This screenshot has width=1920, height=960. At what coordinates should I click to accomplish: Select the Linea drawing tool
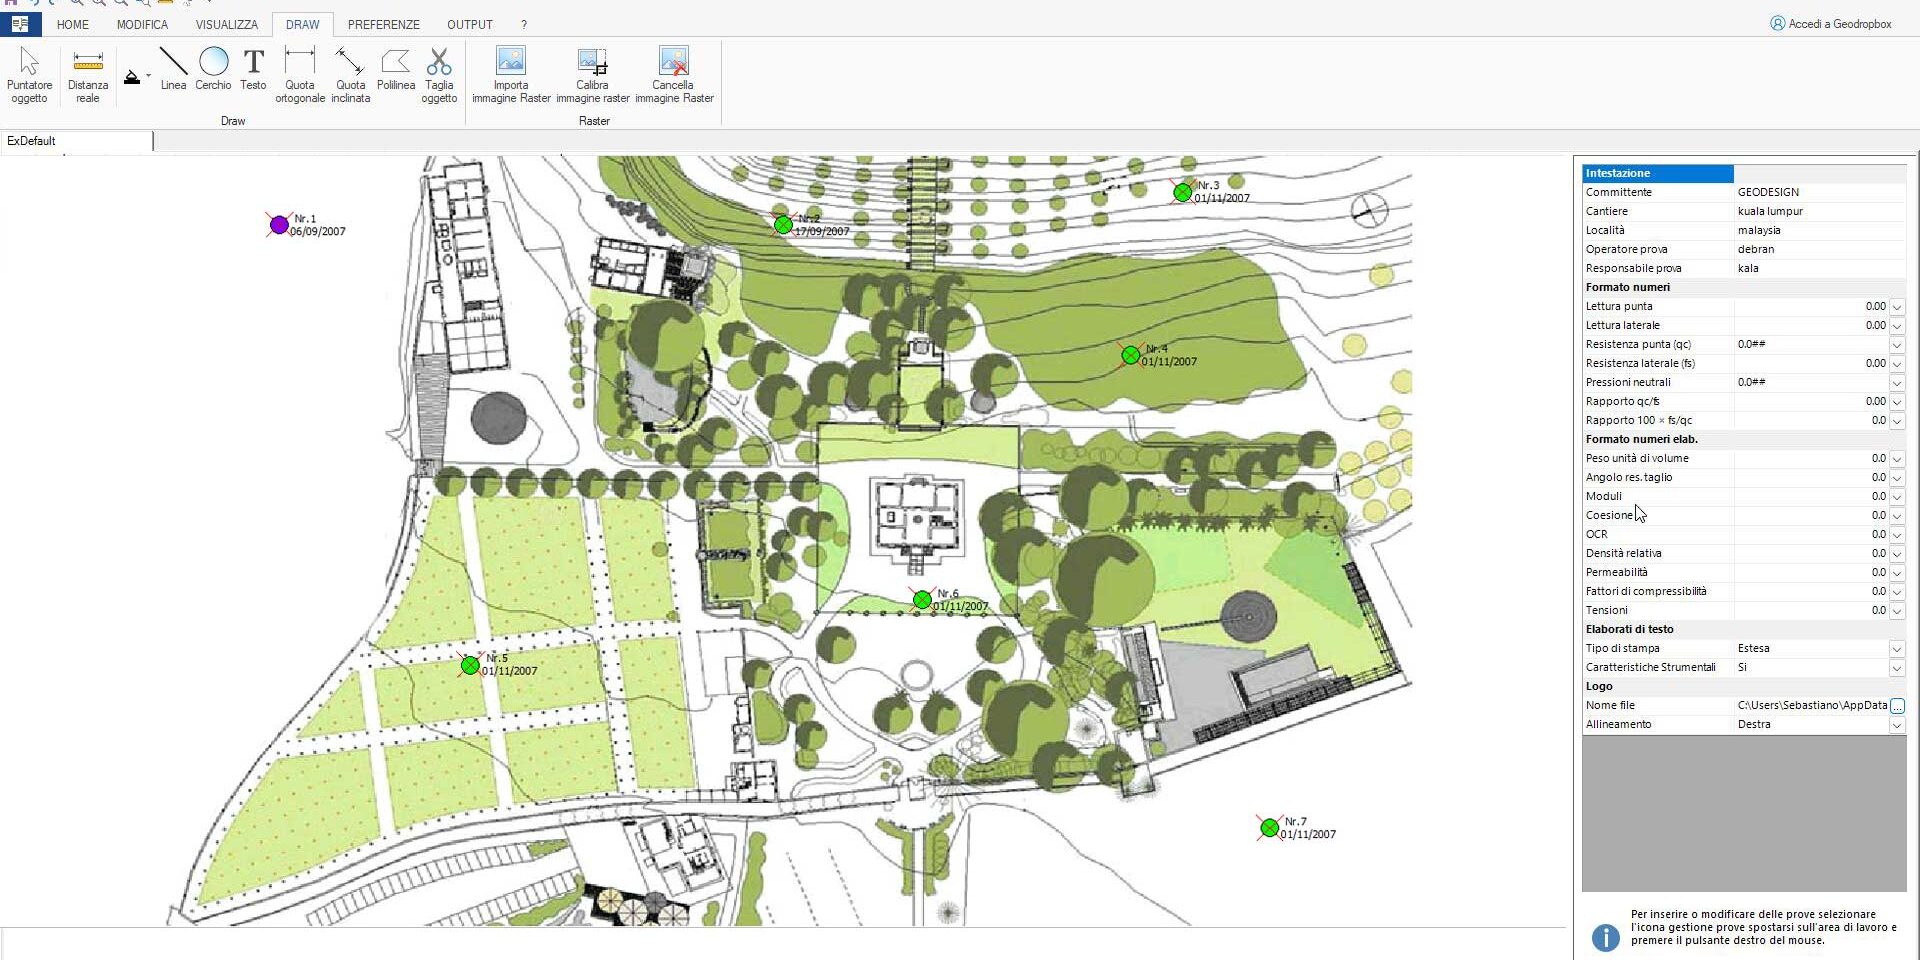coord(173,70)
